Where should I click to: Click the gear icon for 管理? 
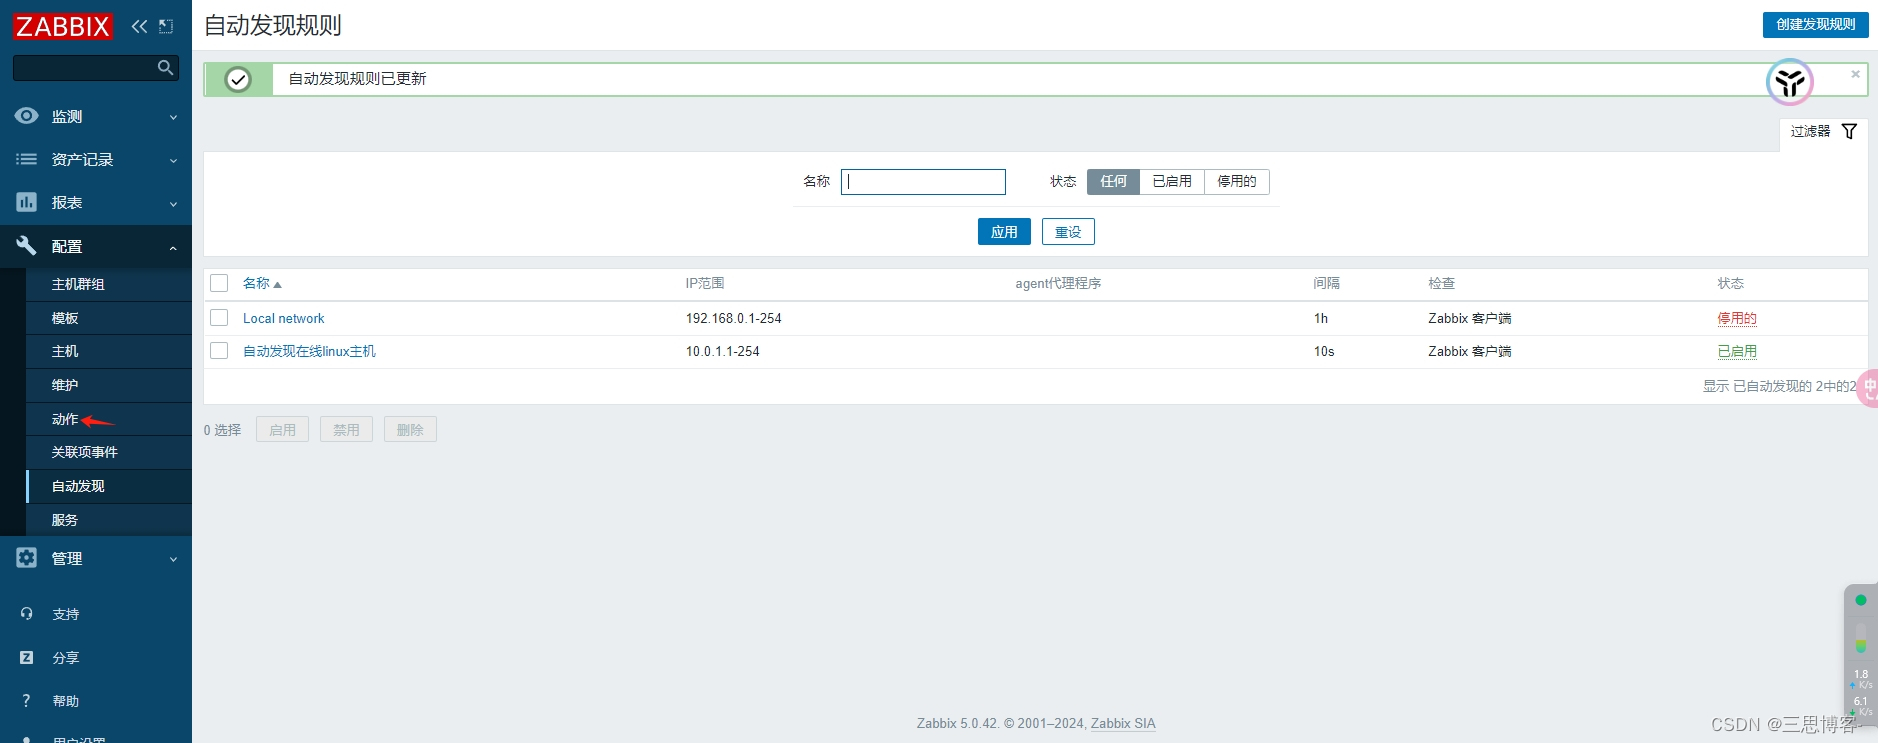coord(27,558)
